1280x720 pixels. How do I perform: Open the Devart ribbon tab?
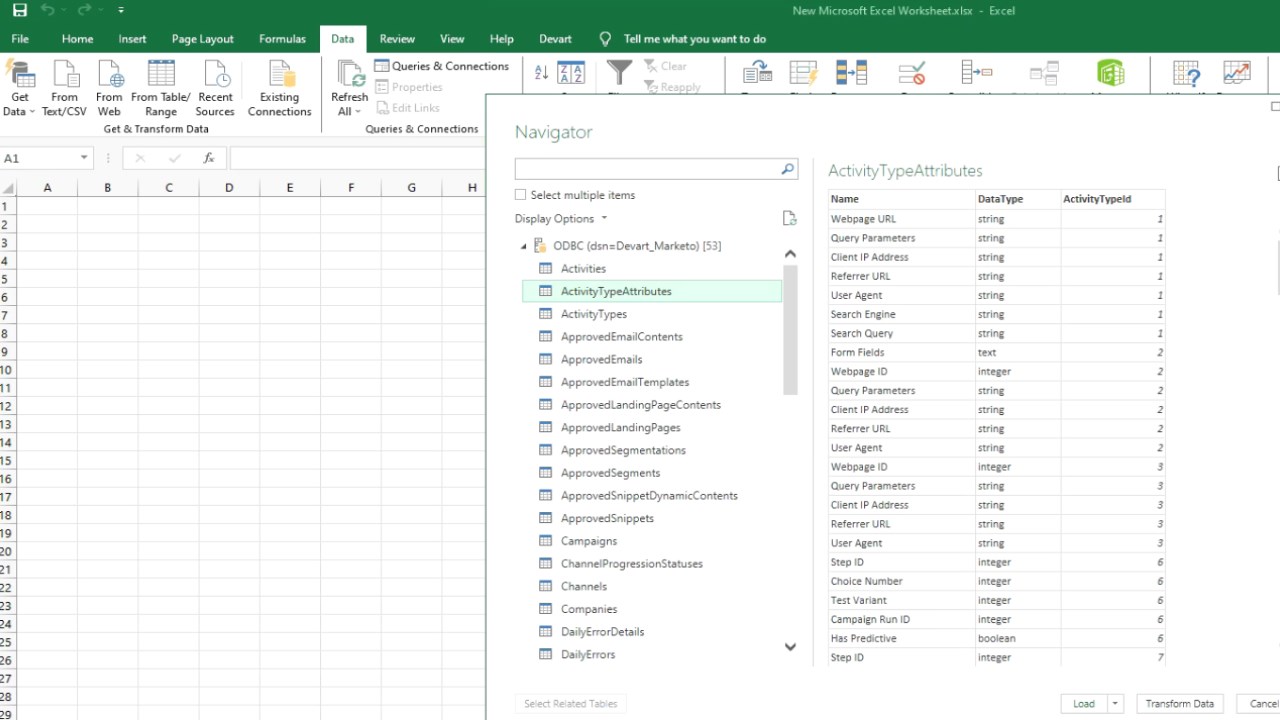555,39
